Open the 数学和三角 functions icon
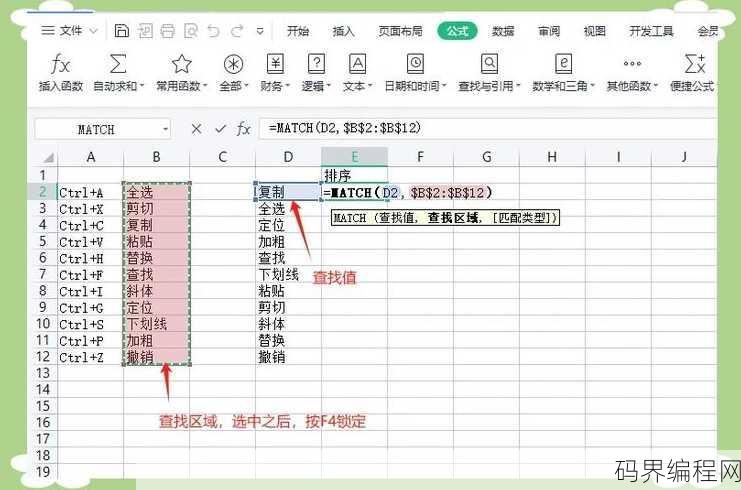The width and height of the screenshot is (741, 490). click(x=563, y=63)
